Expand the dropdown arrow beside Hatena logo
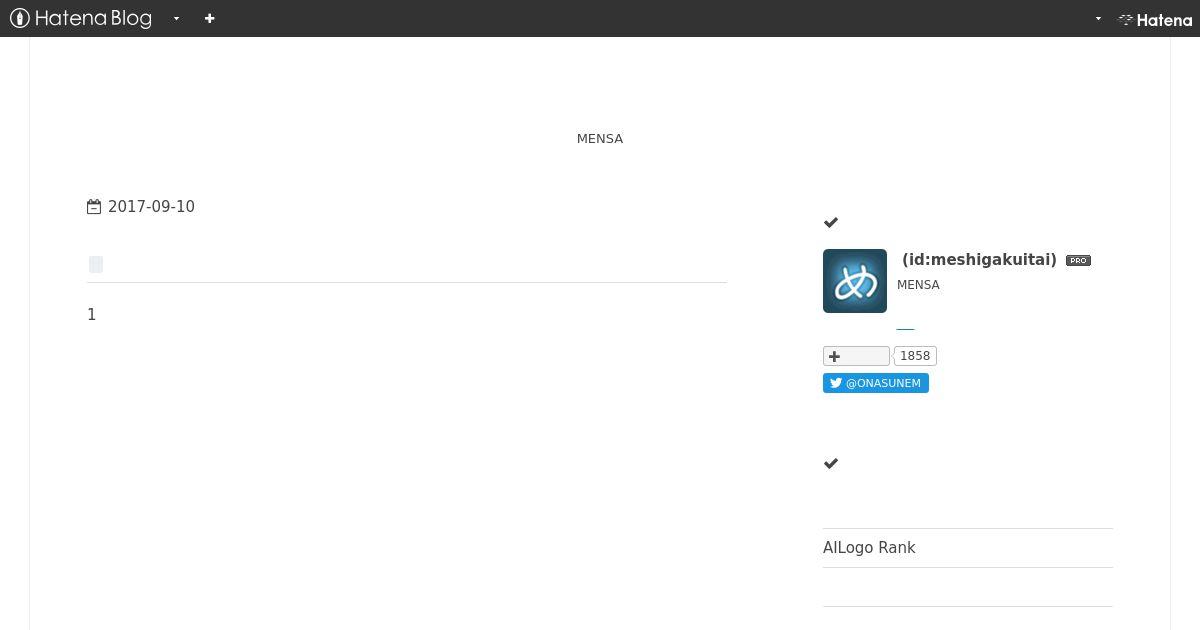Image resolution: width=1200 pixels, height=630 pixels. pyautogui.click(x=1098, y=18)
